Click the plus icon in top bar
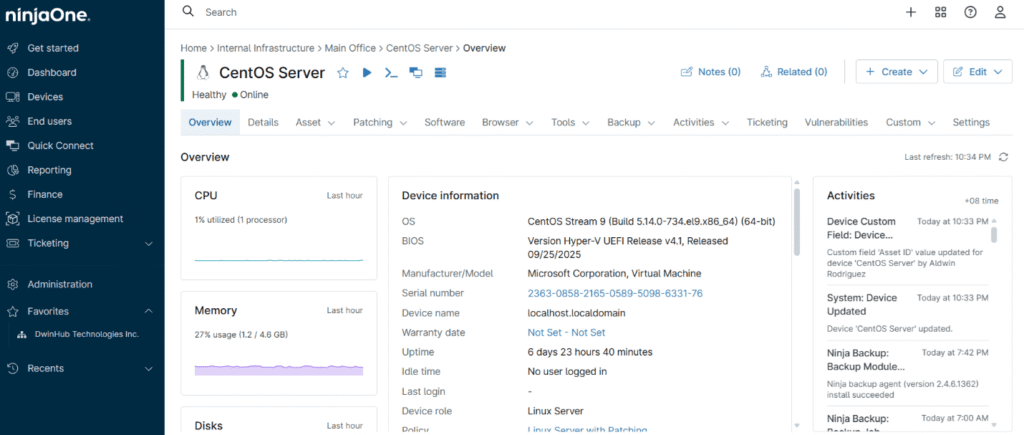The image size is (1024, 435). (x=910, y=12)
